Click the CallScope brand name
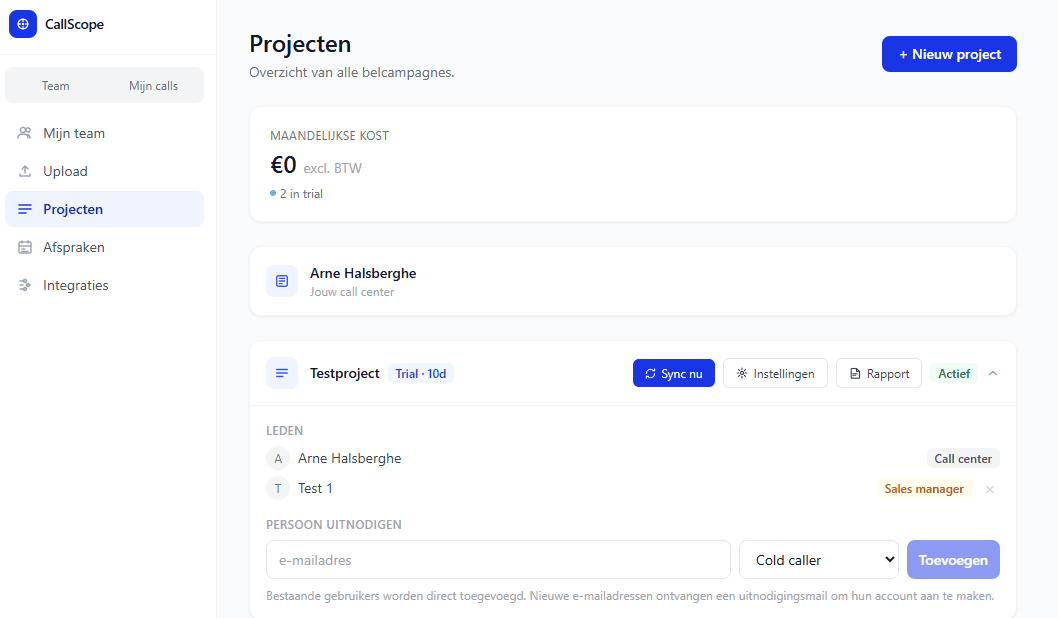 pyautogui.click(x=74, y=24)
